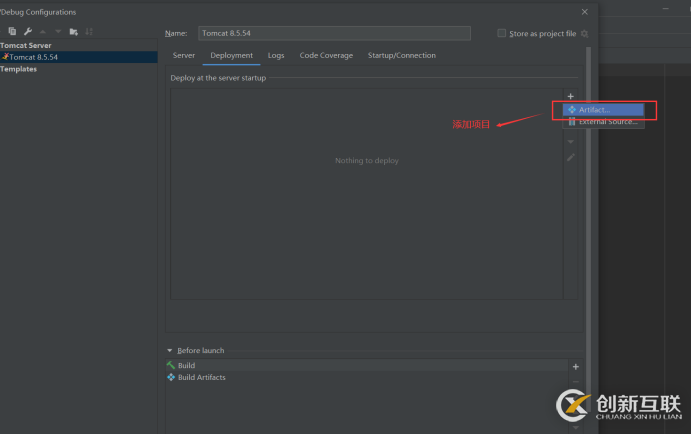691x434 pixels.
Task: Open the Code Coverage tab
Action: click(x=326, y=56)
